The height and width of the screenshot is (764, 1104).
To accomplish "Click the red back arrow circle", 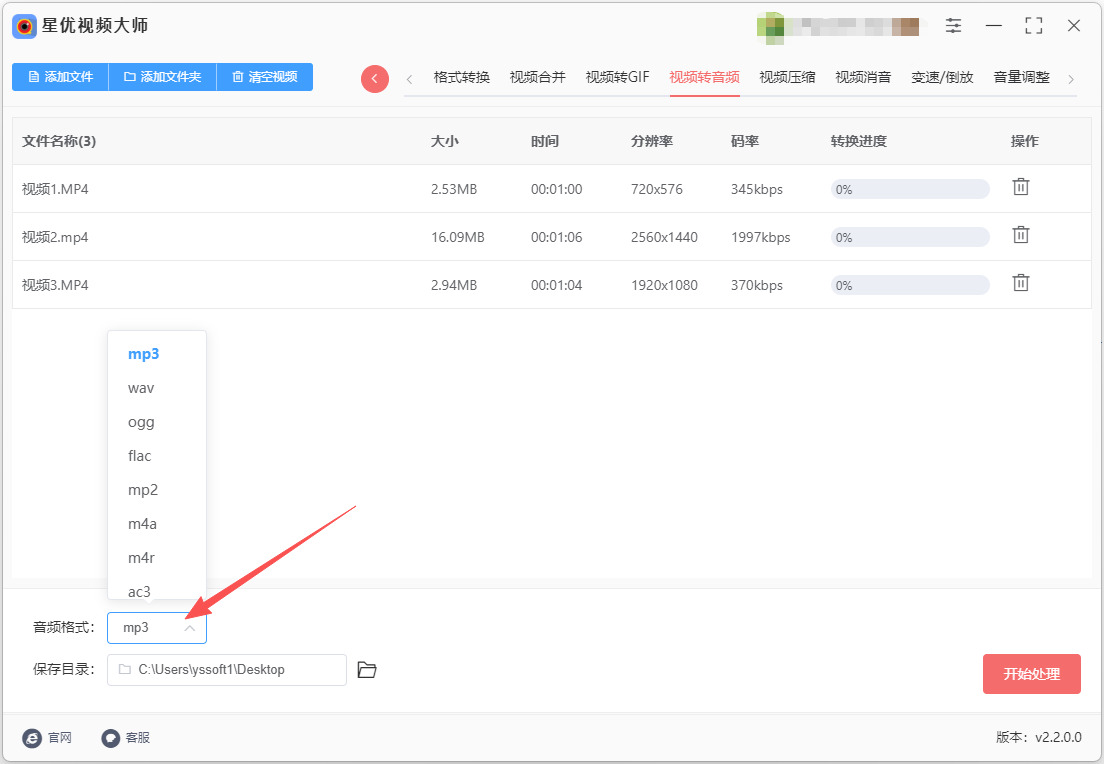I will tap(375, 79).
